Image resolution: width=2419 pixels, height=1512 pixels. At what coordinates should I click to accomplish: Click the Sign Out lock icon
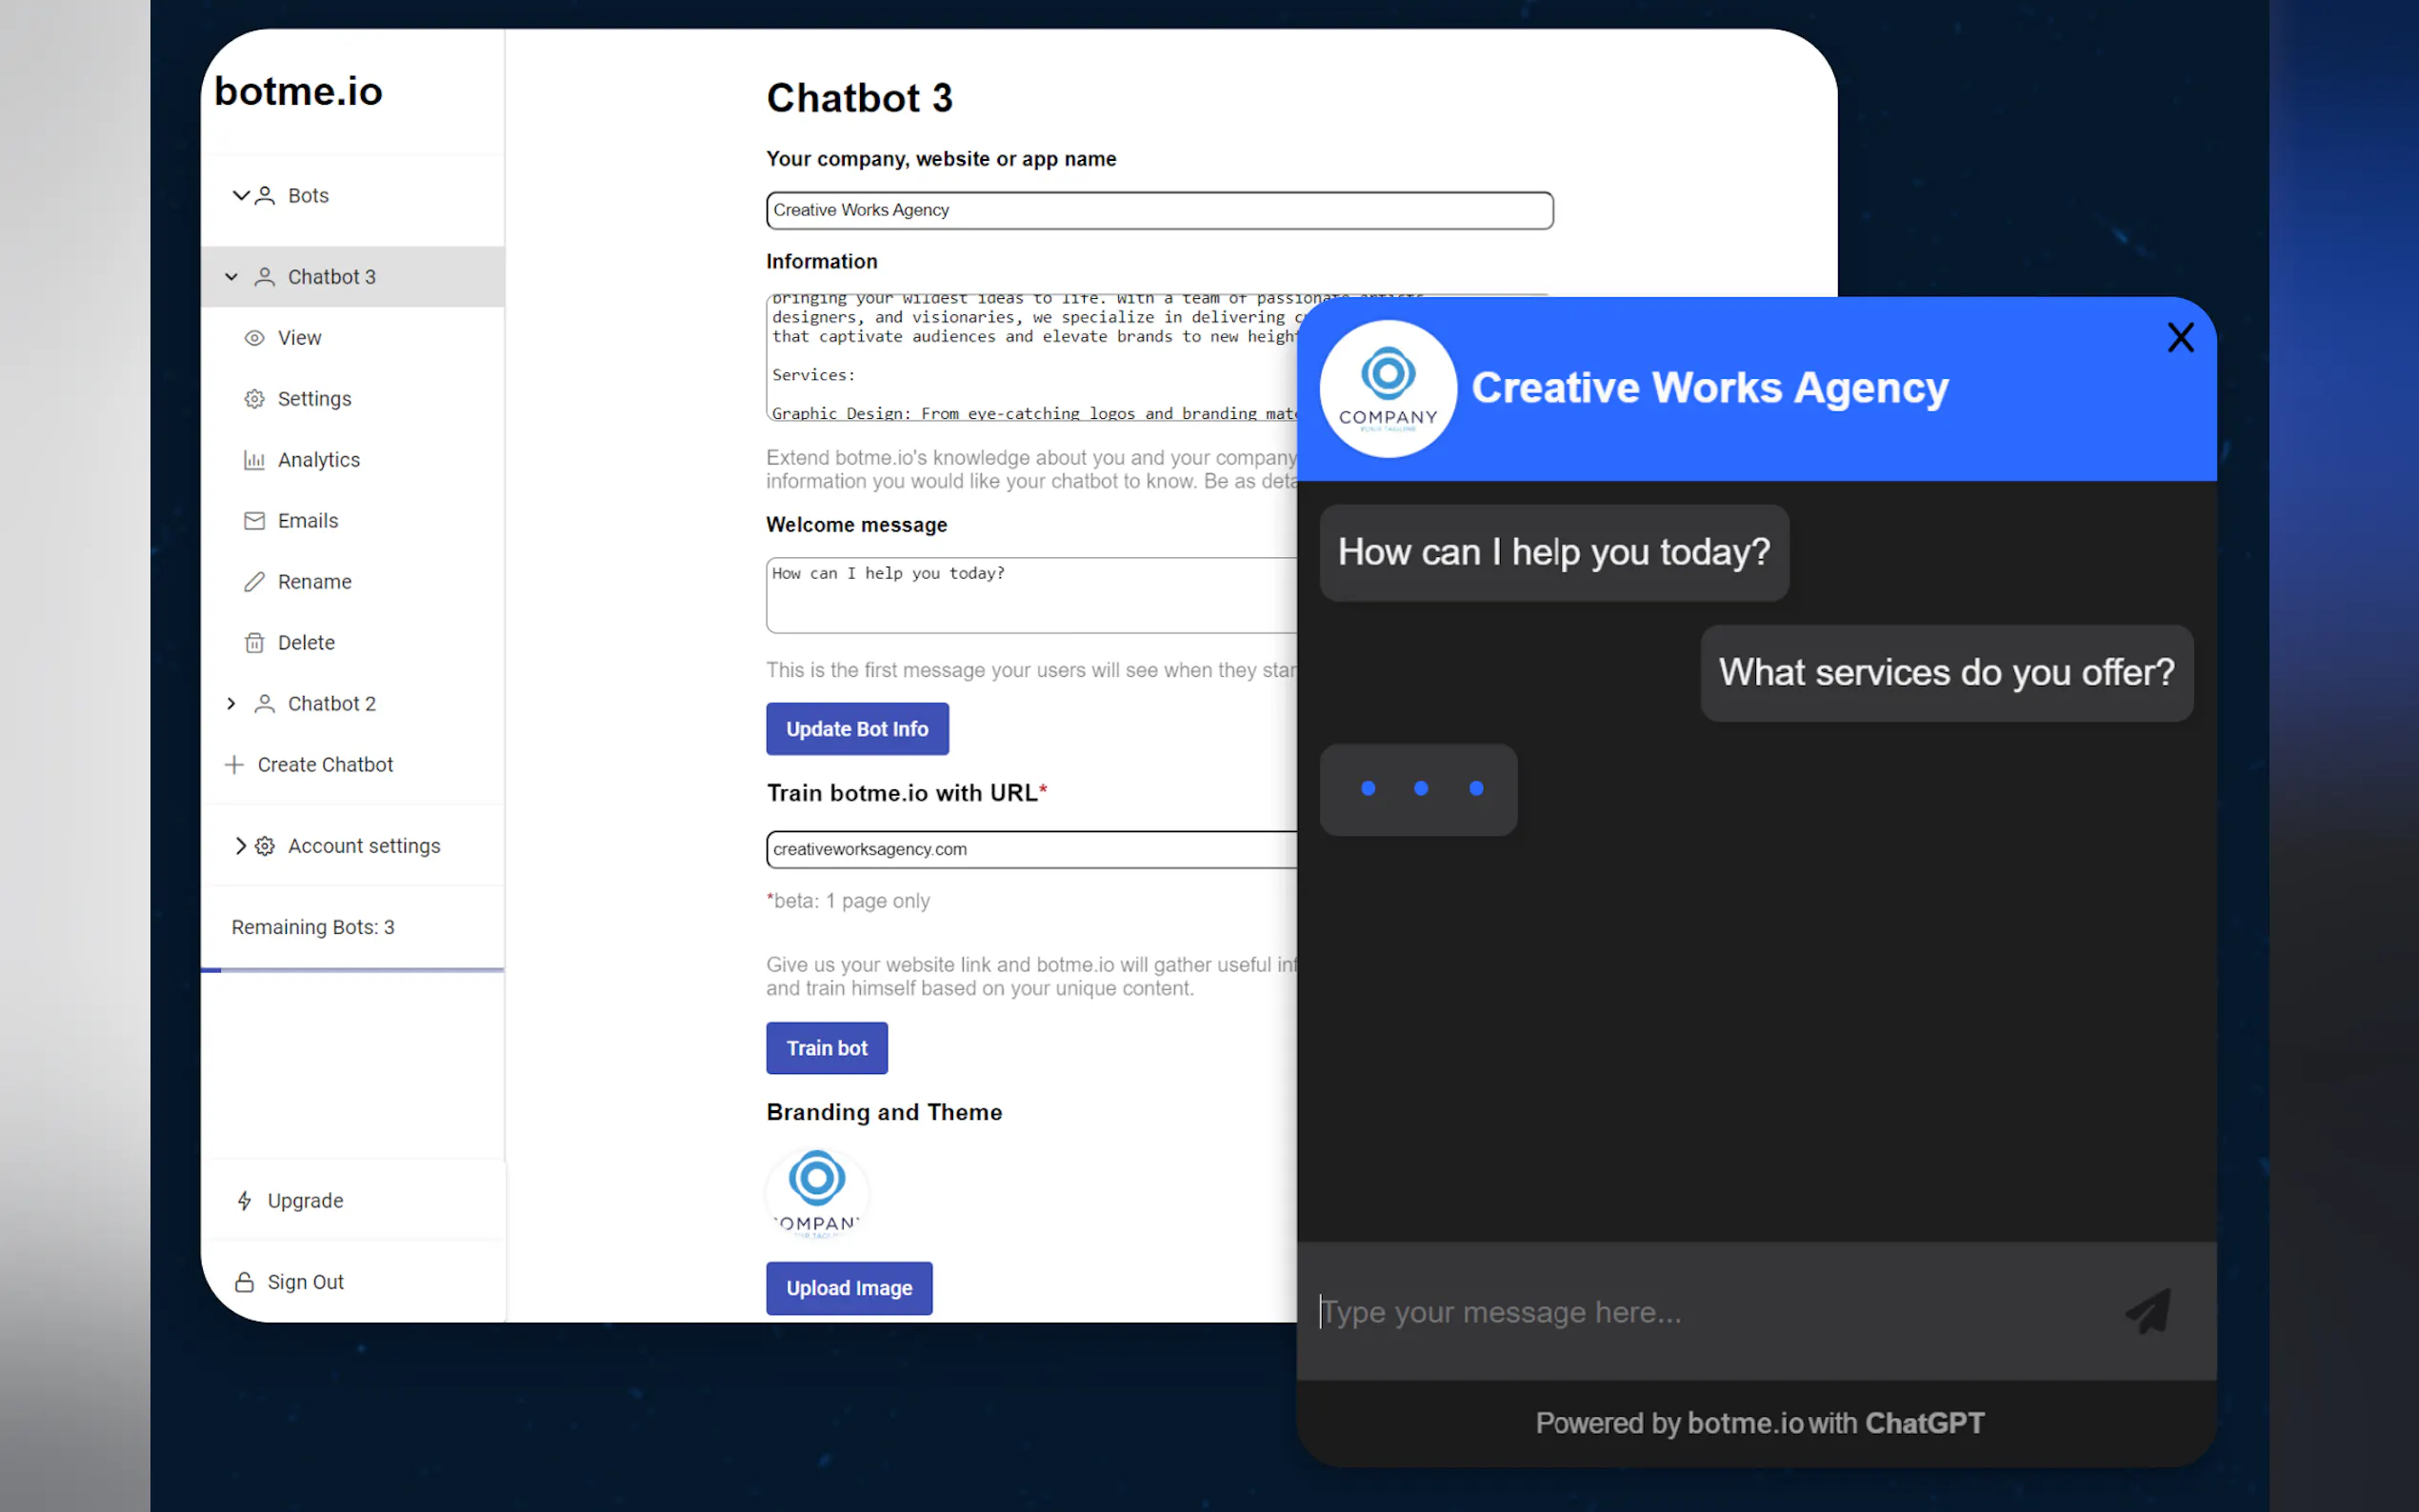pos(244,1282)
